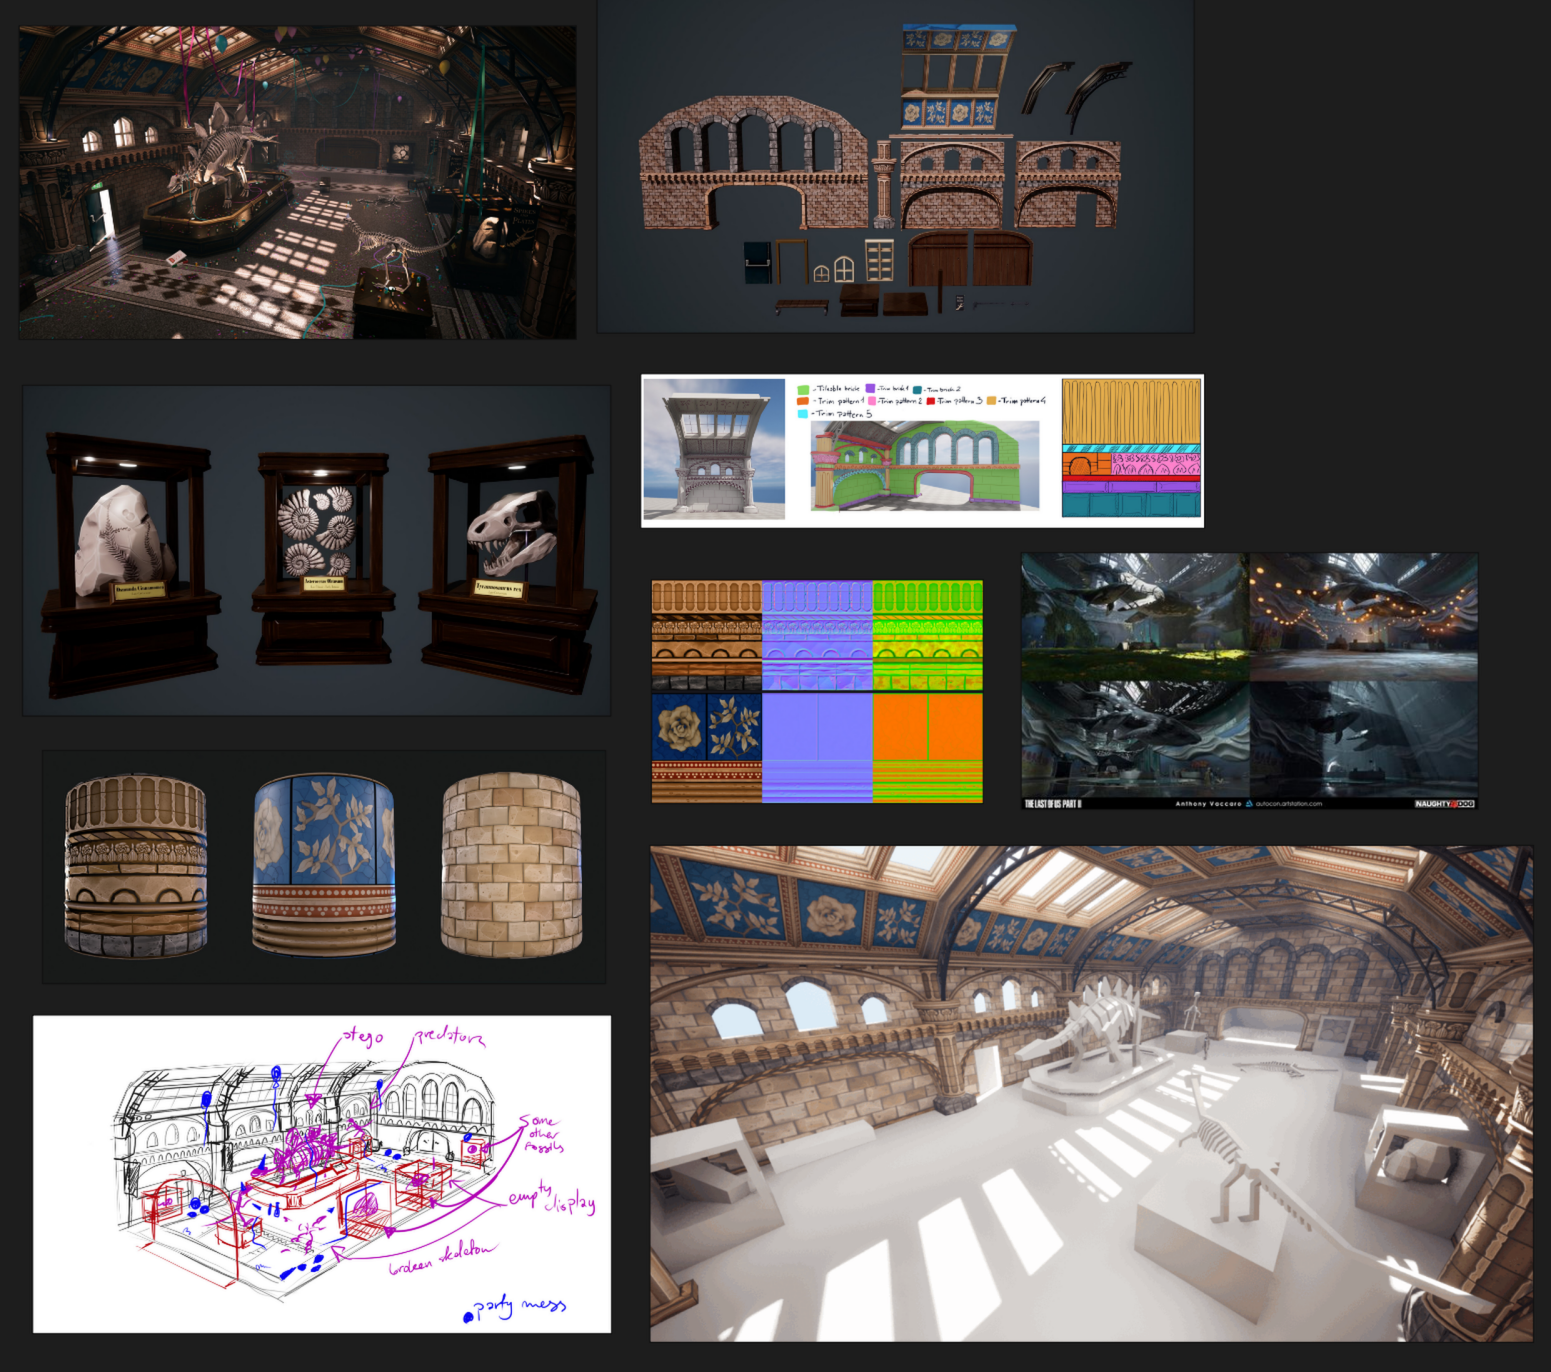Image resolution: width=1551 pixels, height=1372 pixels.
Task: Select the blue floral material cylinder preview
Action: click(x=323, y=866)
